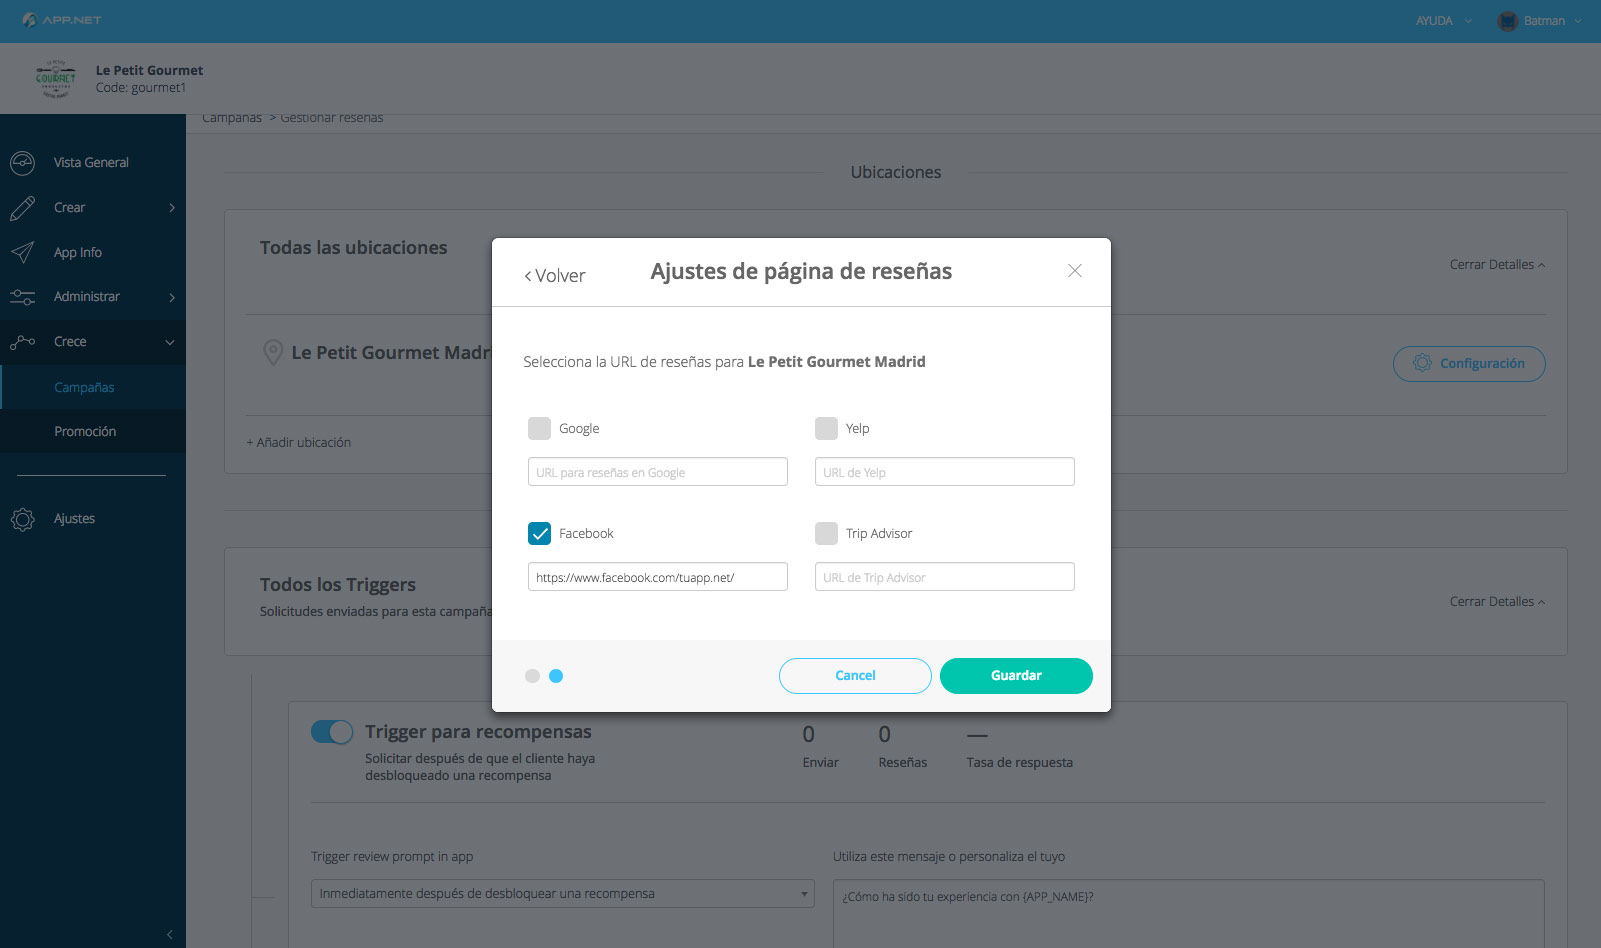Open the Batman user avatar
This screenshot has width=1601, height=948.
pyautogui.click(x=1507, y=21)
